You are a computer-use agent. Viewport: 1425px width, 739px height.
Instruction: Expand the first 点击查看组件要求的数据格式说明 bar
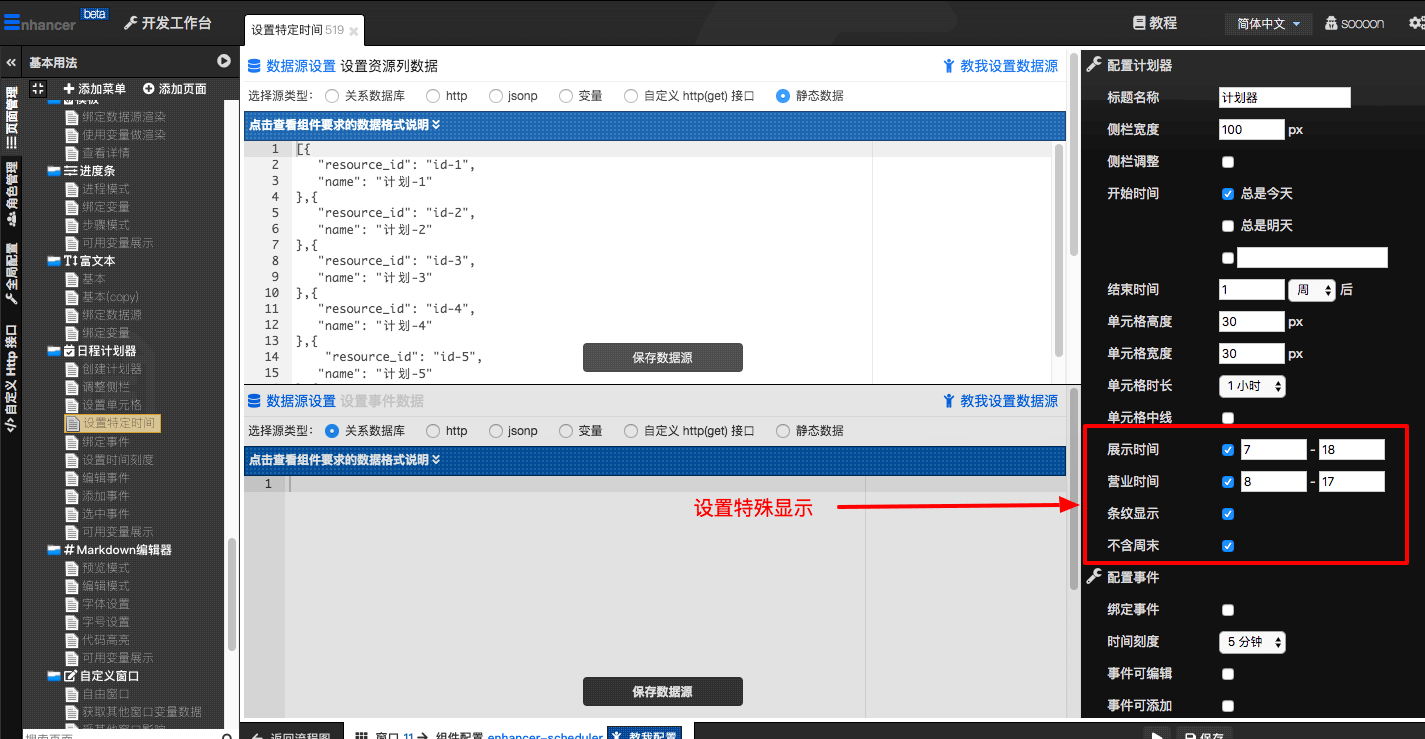pos(655,125)
